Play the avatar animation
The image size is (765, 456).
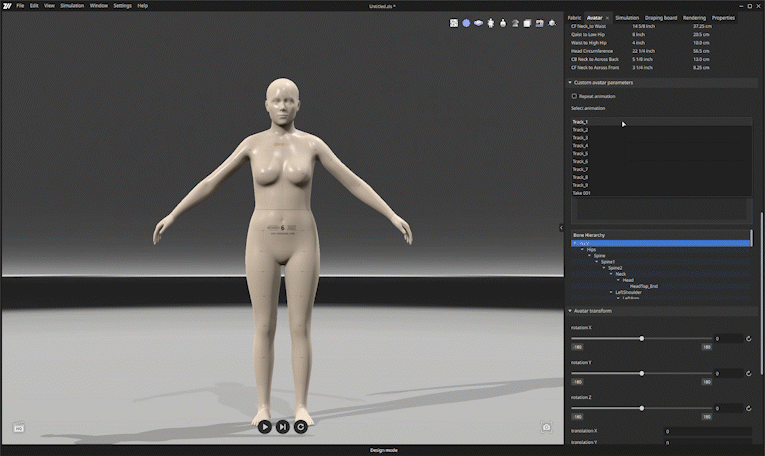pyautogui.click(x=264, y=427)
